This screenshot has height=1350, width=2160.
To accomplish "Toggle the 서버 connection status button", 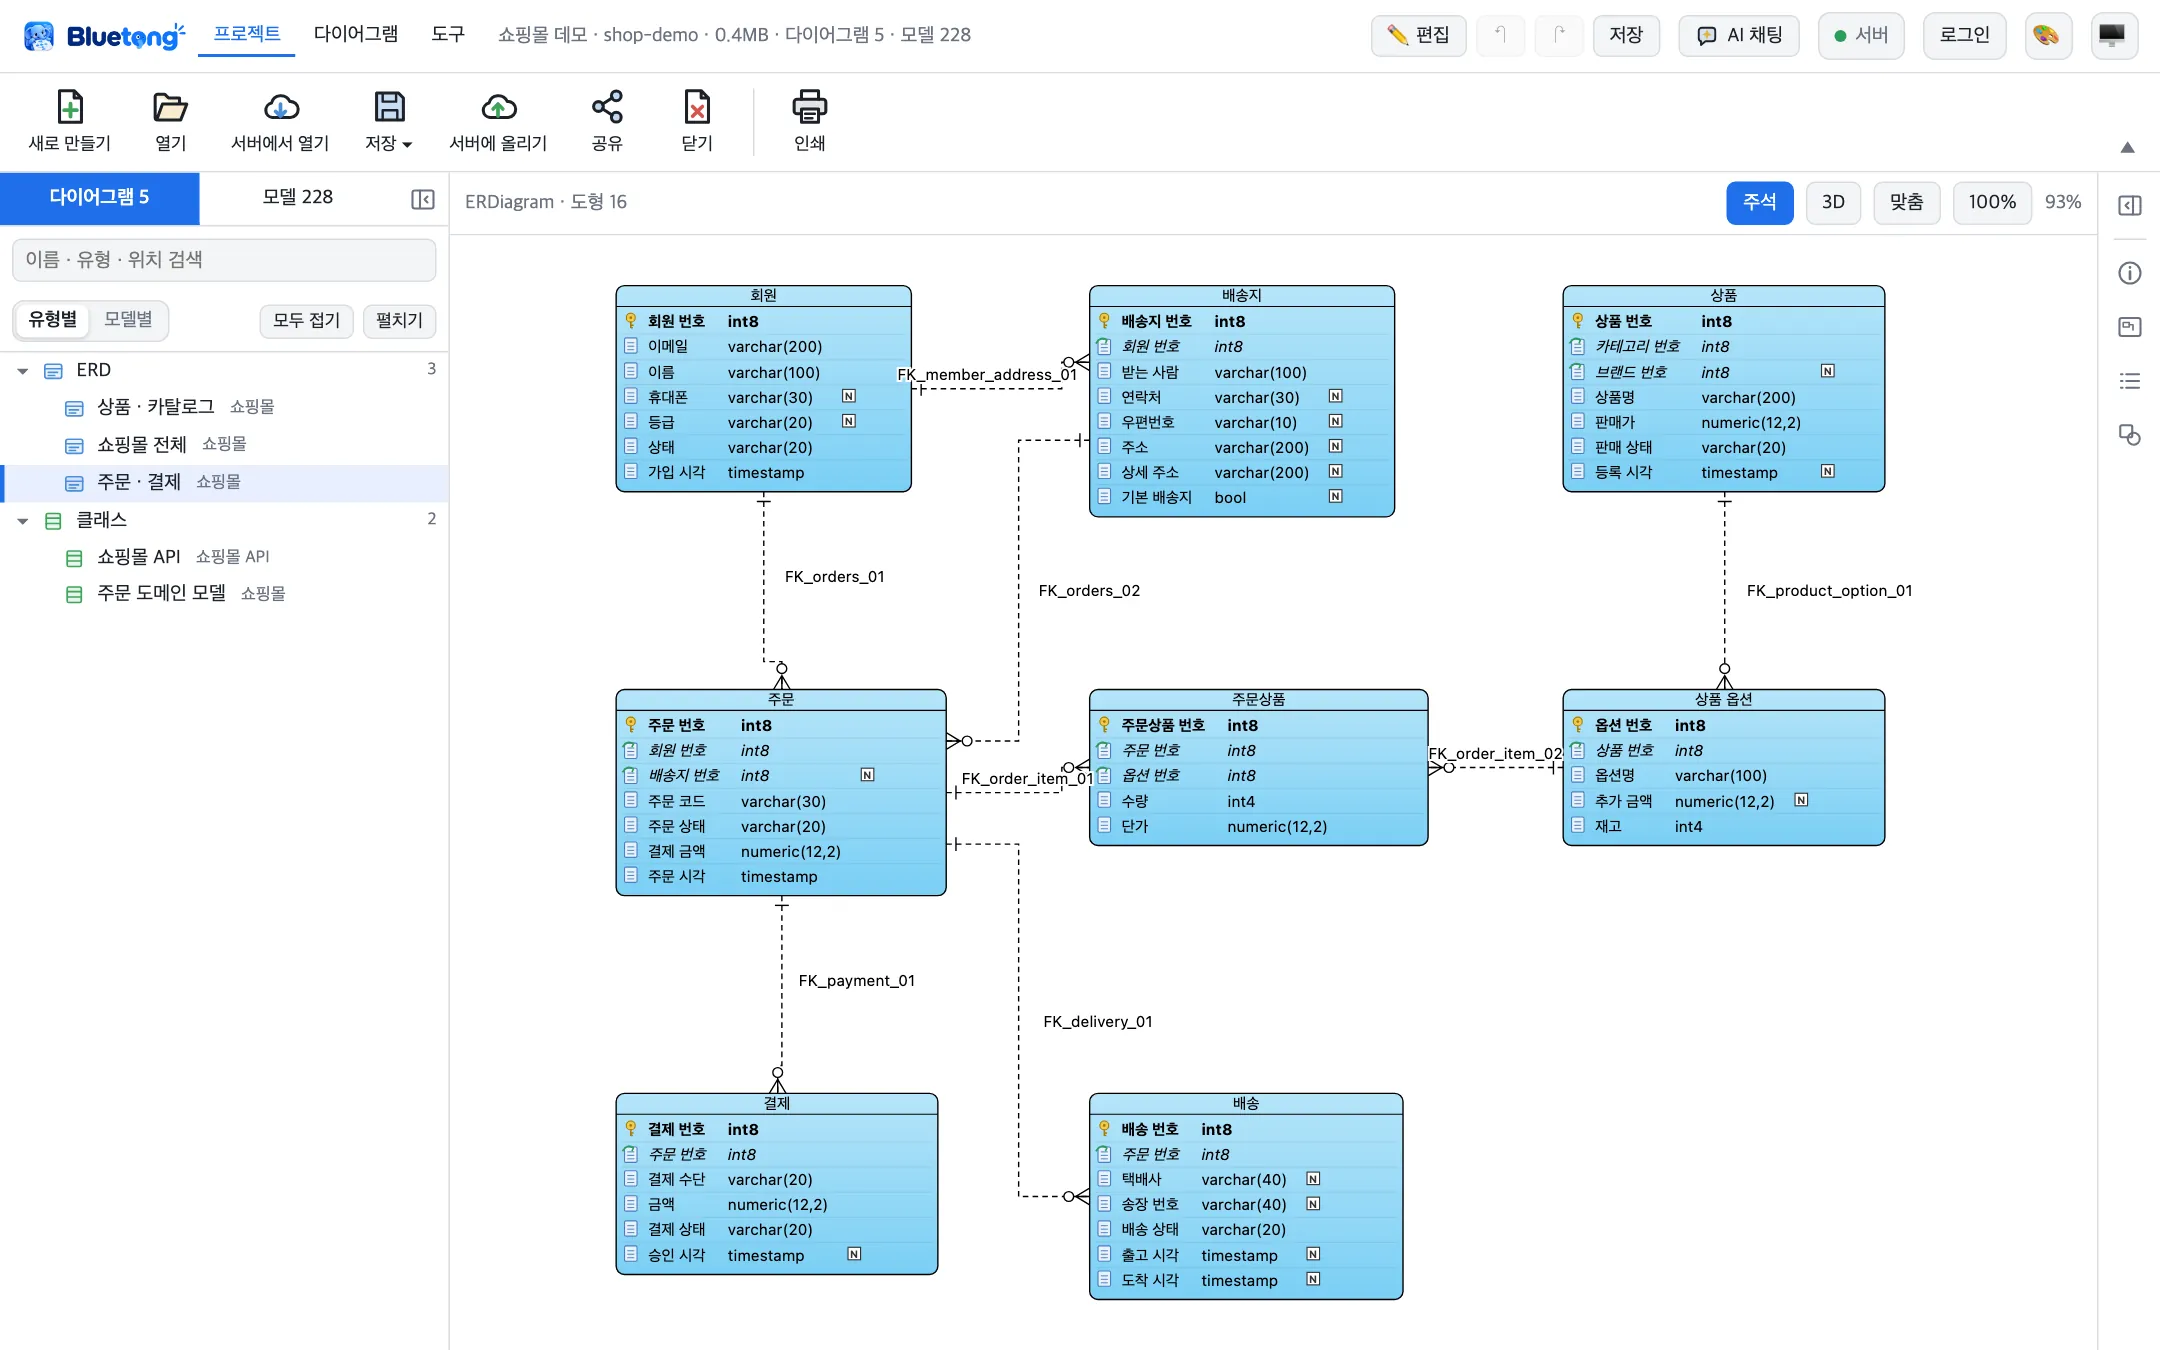I will [x=1861, y=35].
